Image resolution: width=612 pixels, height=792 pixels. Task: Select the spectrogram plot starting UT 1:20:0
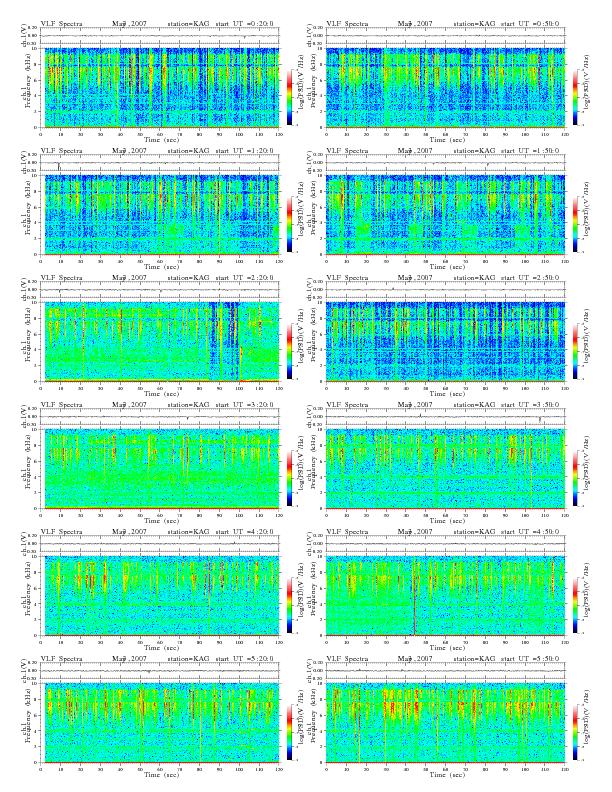(x=160, y=215)
